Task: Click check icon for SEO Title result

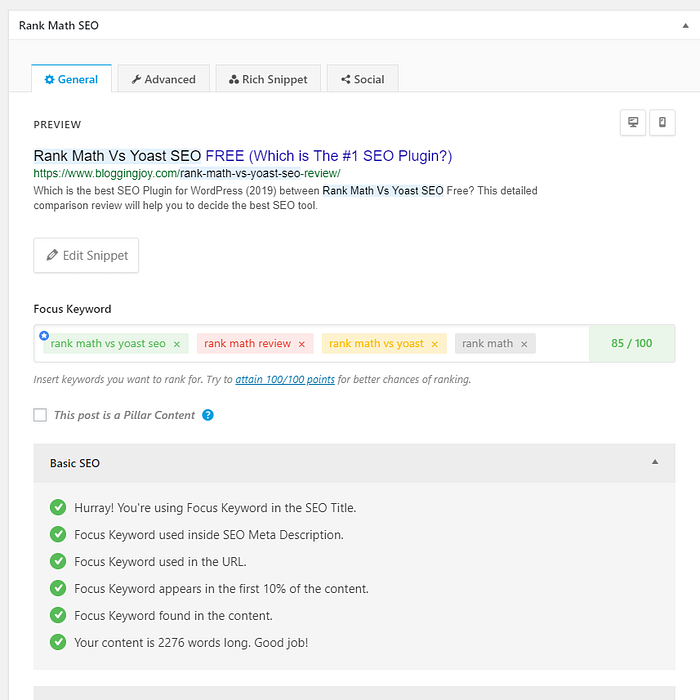Action: coord(58,508)
